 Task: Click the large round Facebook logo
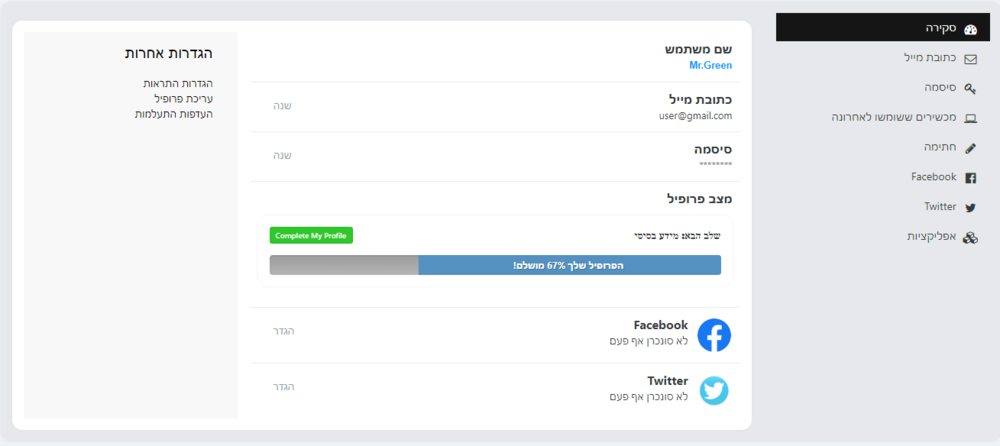[x=714, y=335]
